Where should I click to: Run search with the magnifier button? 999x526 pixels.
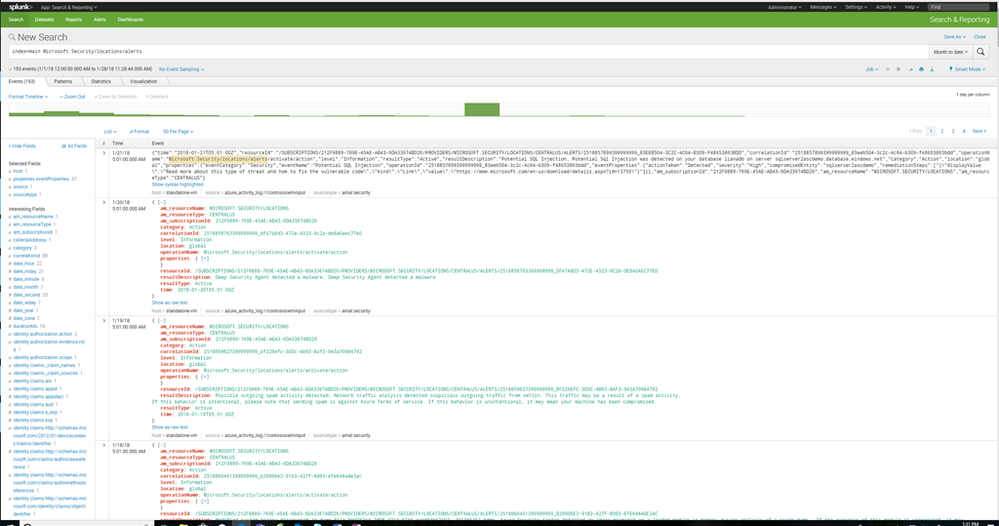(981, 52)
